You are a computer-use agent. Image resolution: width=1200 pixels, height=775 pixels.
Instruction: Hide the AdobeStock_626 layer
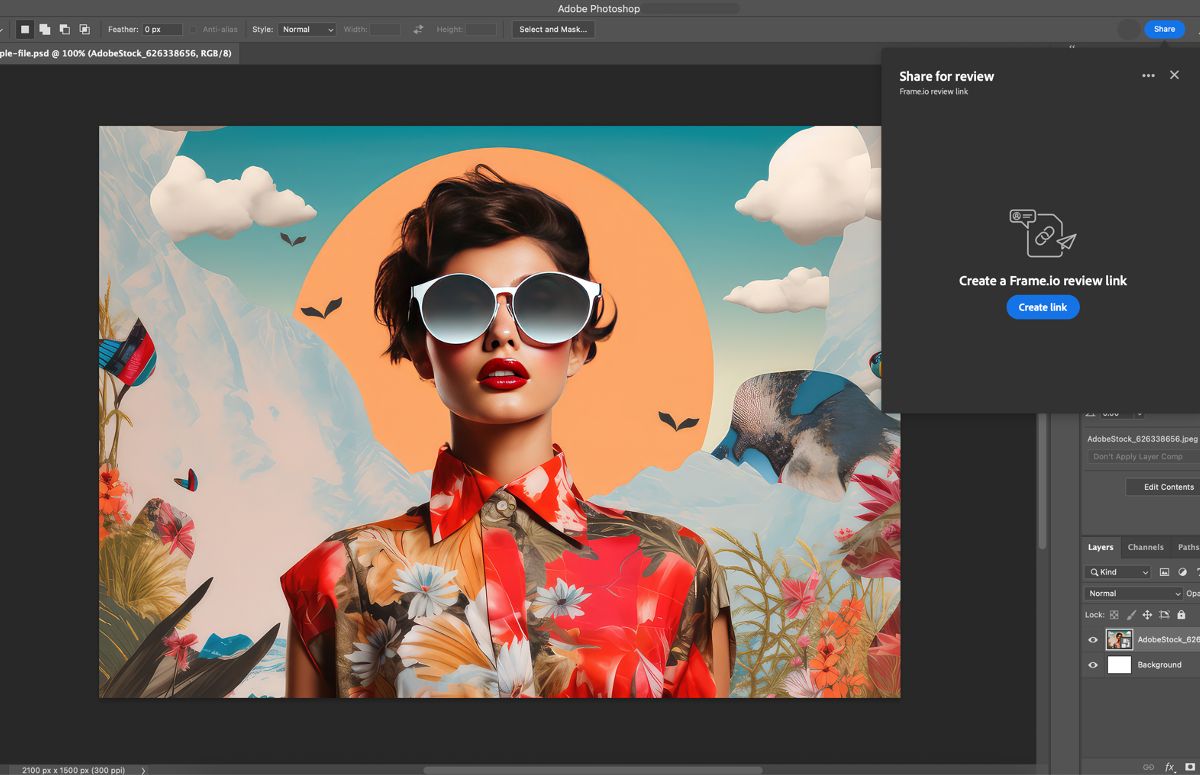coord(1093,639)
